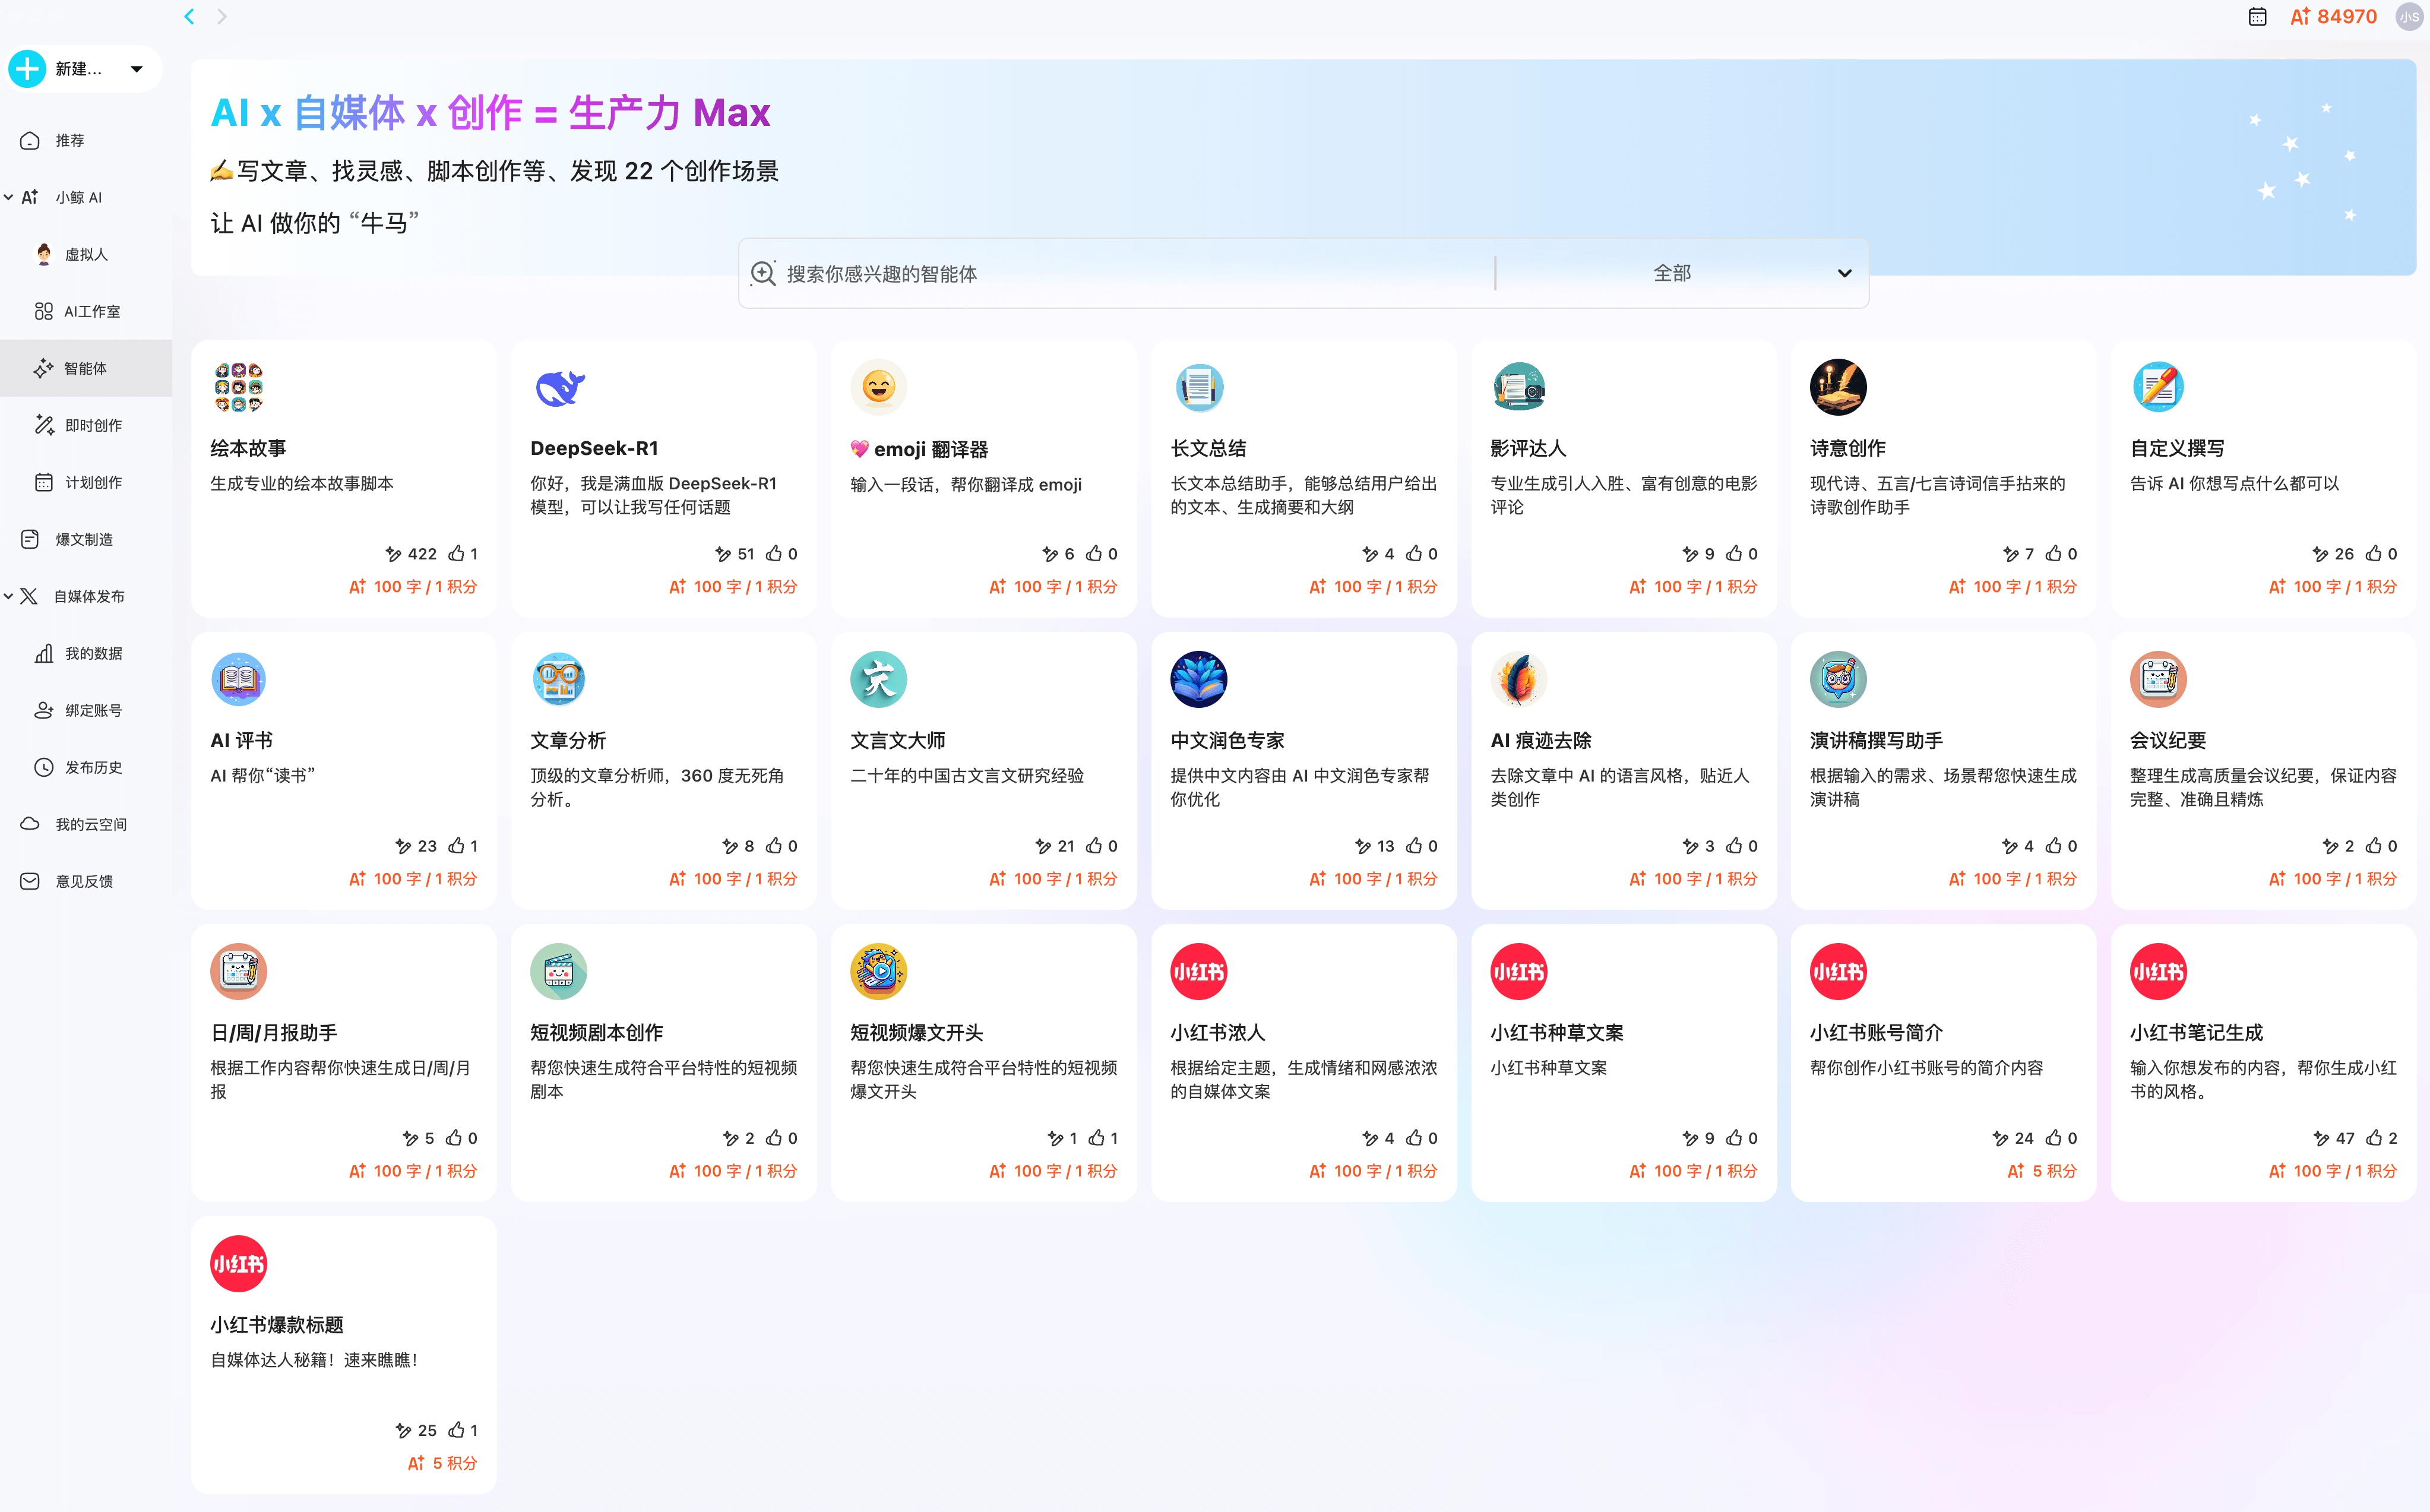This screenshot has height=1512, width=2430.
Task: Like the 短视频爆文开头 agent
Action: tap(1096, 1138)
